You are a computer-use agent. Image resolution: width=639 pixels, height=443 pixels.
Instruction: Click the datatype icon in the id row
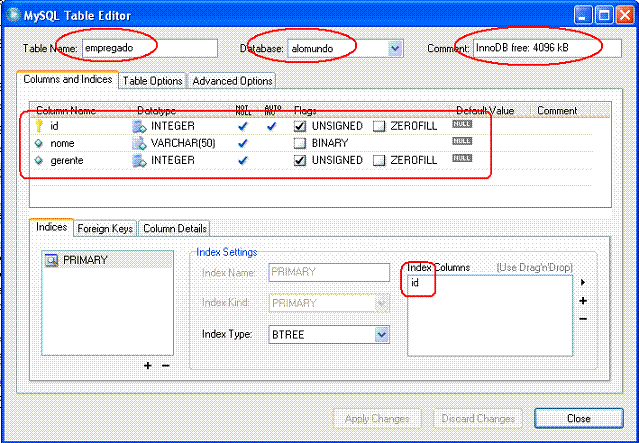[x=139, y=126]
